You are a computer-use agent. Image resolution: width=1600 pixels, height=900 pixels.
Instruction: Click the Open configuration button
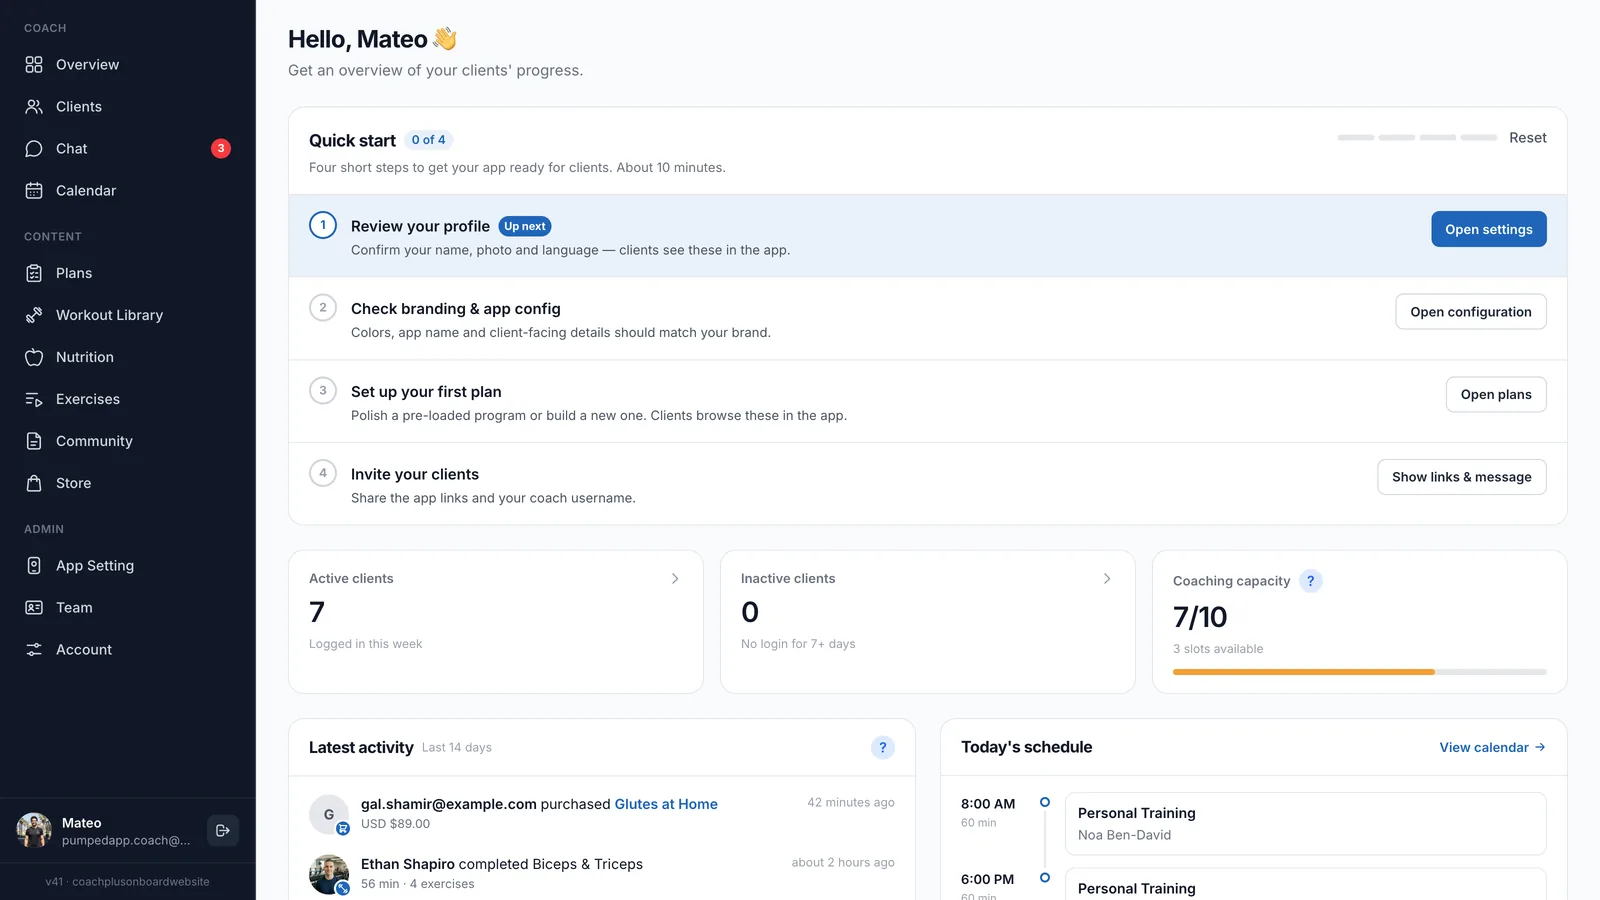pos(1471,312)
